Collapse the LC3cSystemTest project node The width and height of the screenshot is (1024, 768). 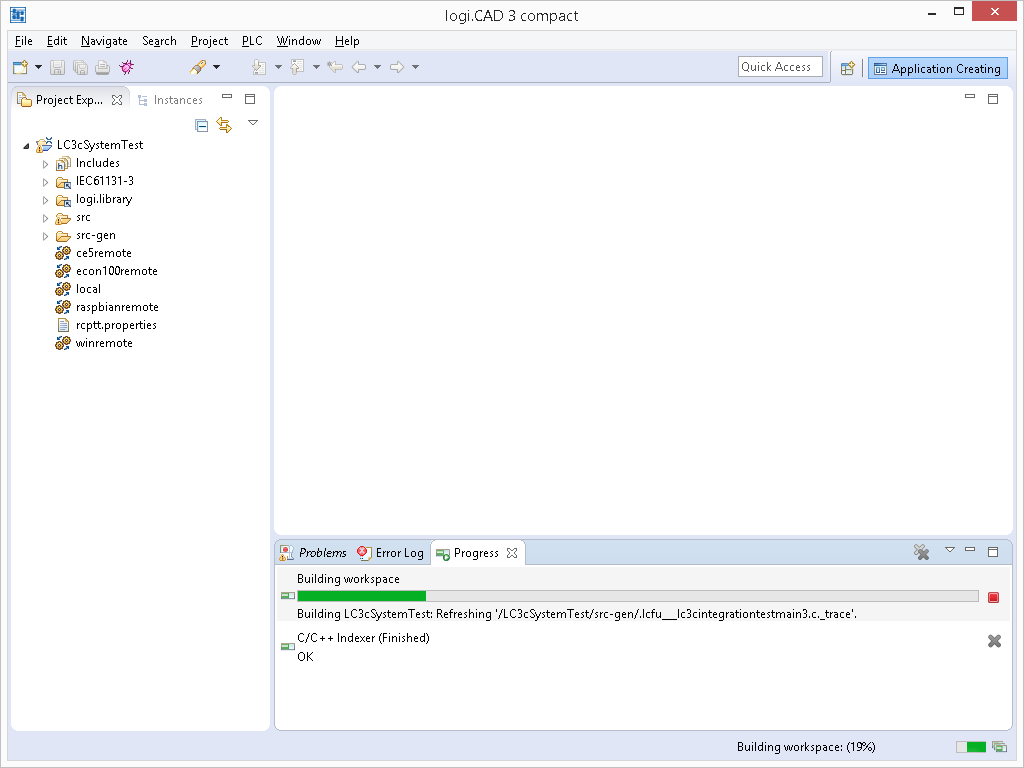[26, 146]
